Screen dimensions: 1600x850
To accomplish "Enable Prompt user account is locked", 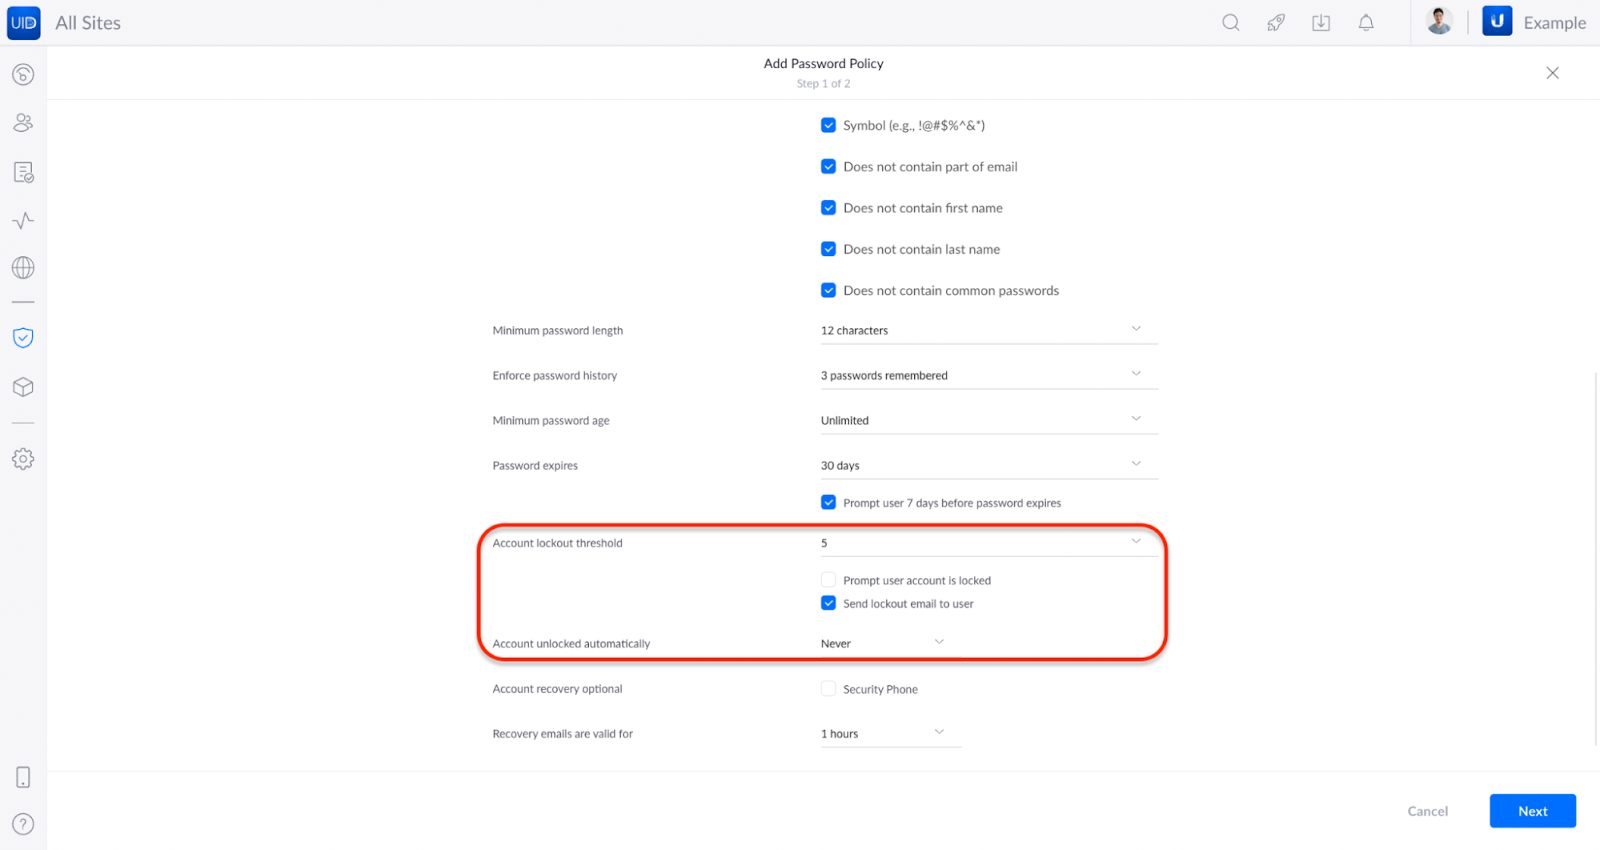I will (828, 580).
